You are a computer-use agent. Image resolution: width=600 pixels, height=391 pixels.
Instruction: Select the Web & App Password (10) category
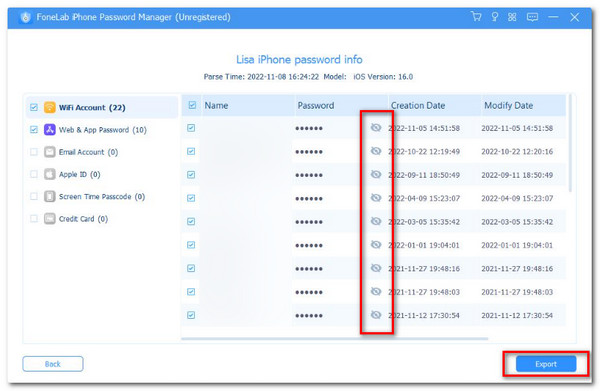click(x=103, y=130)
